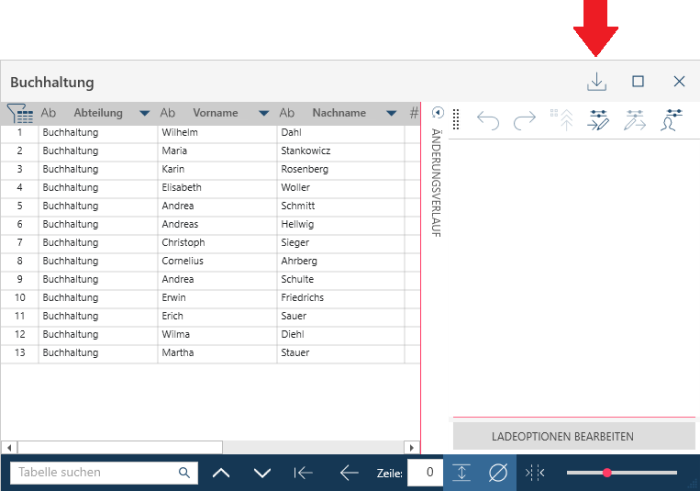Open the Abteilung column dropdown
700x491 pixels.
pos(145,114)
